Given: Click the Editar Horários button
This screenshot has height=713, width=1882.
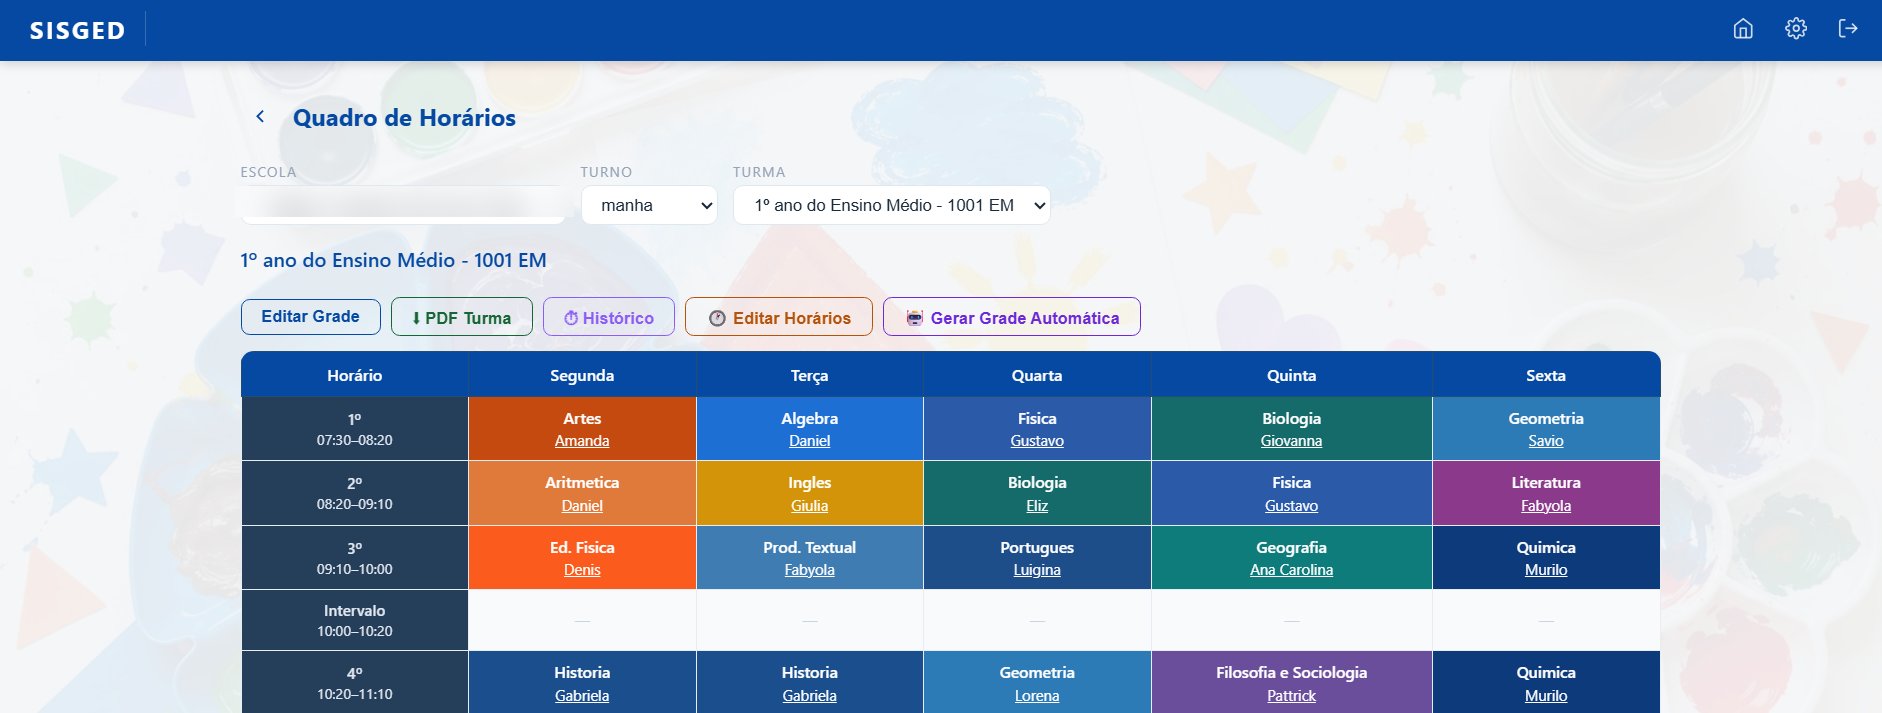Looking at the screenshot, I should (x=779, y=317).
